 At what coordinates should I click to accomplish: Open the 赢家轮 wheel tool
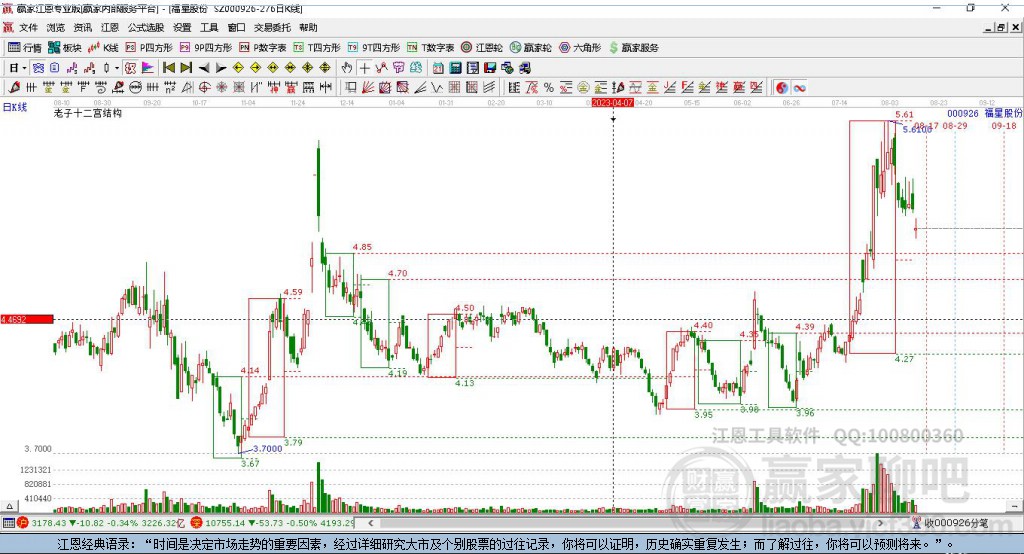[x=530, y=48]
